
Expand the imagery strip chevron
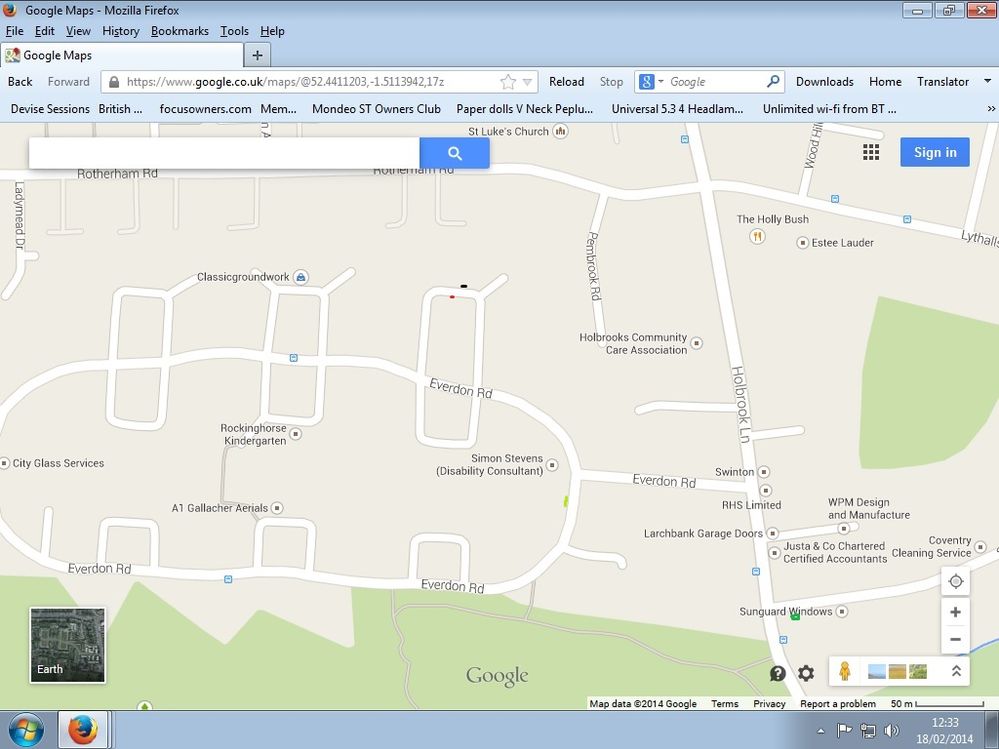click(956, 671)
